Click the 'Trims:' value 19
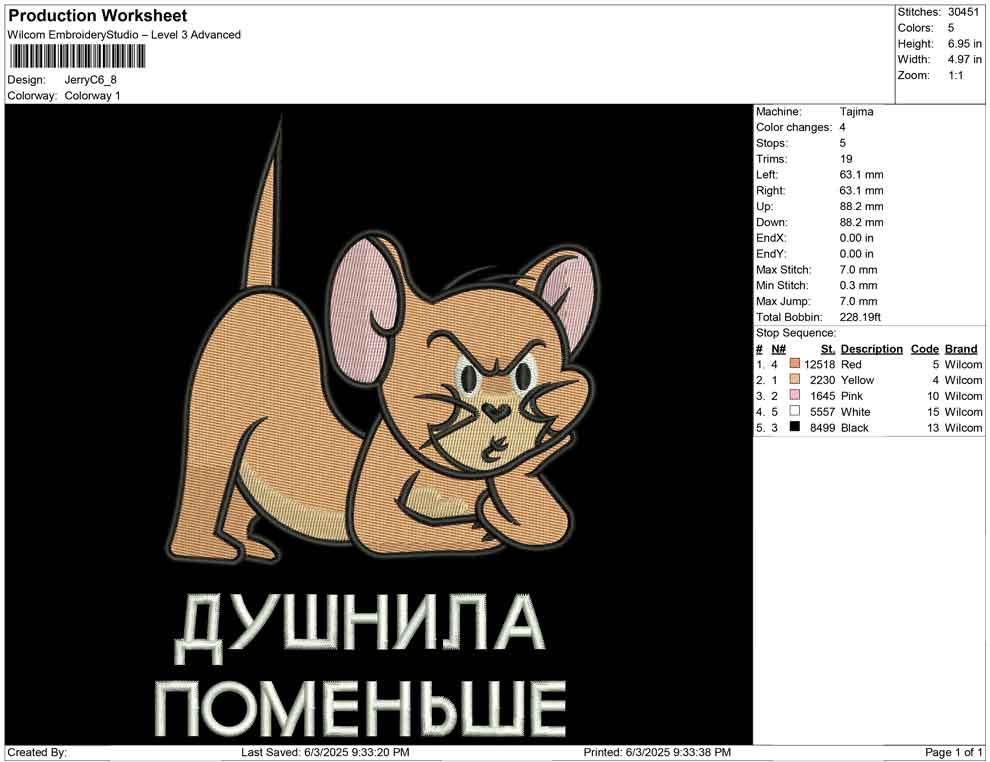The width and height of the screenshot is (990, 762). pyautogui.click(x=846, y=159)
